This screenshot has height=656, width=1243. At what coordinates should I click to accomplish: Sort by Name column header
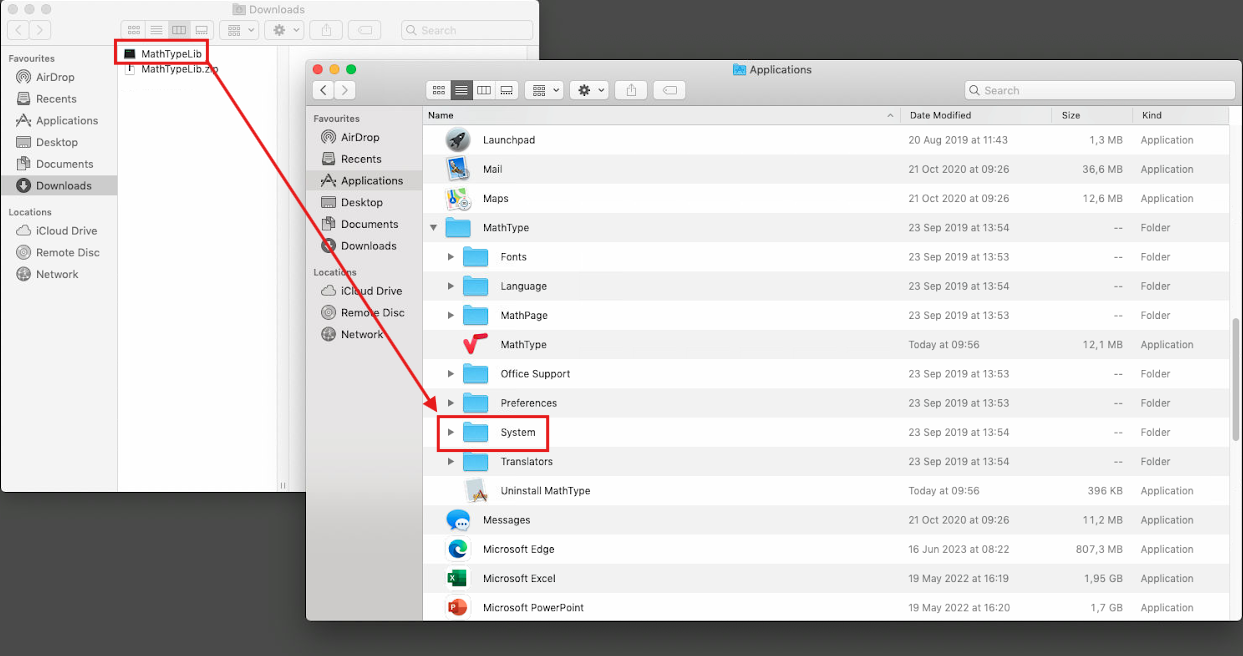661,115
